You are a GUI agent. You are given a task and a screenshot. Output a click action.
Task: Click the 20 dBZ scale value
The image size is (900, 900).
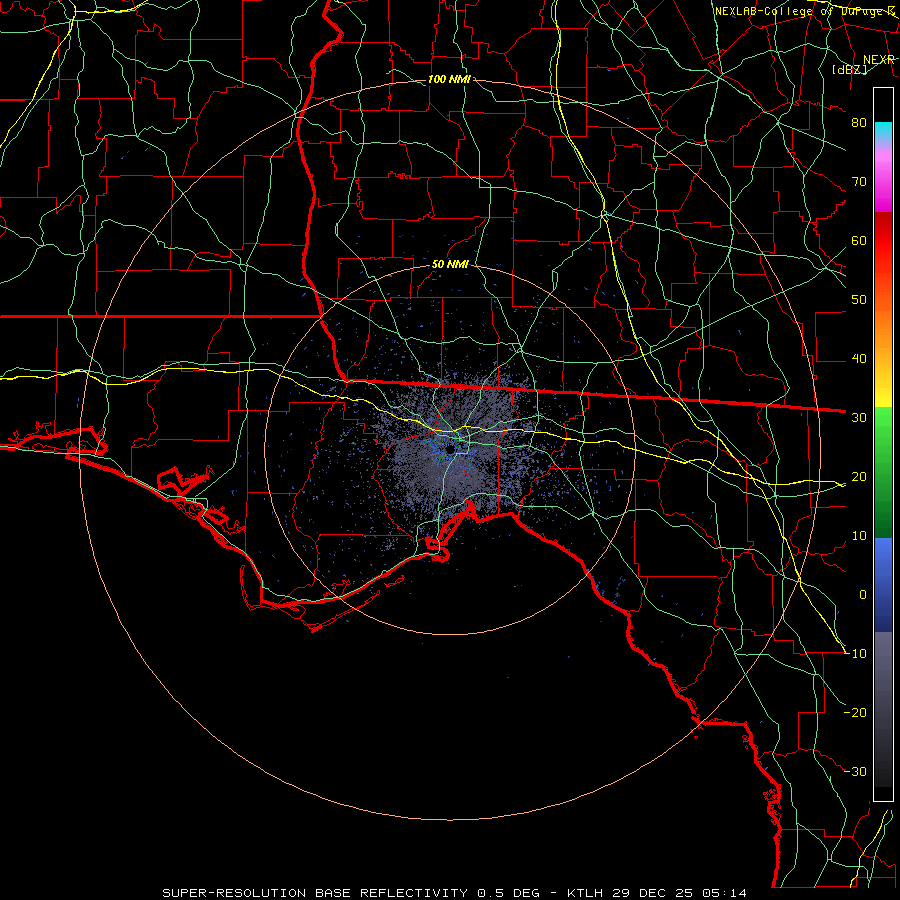point(859,477)
